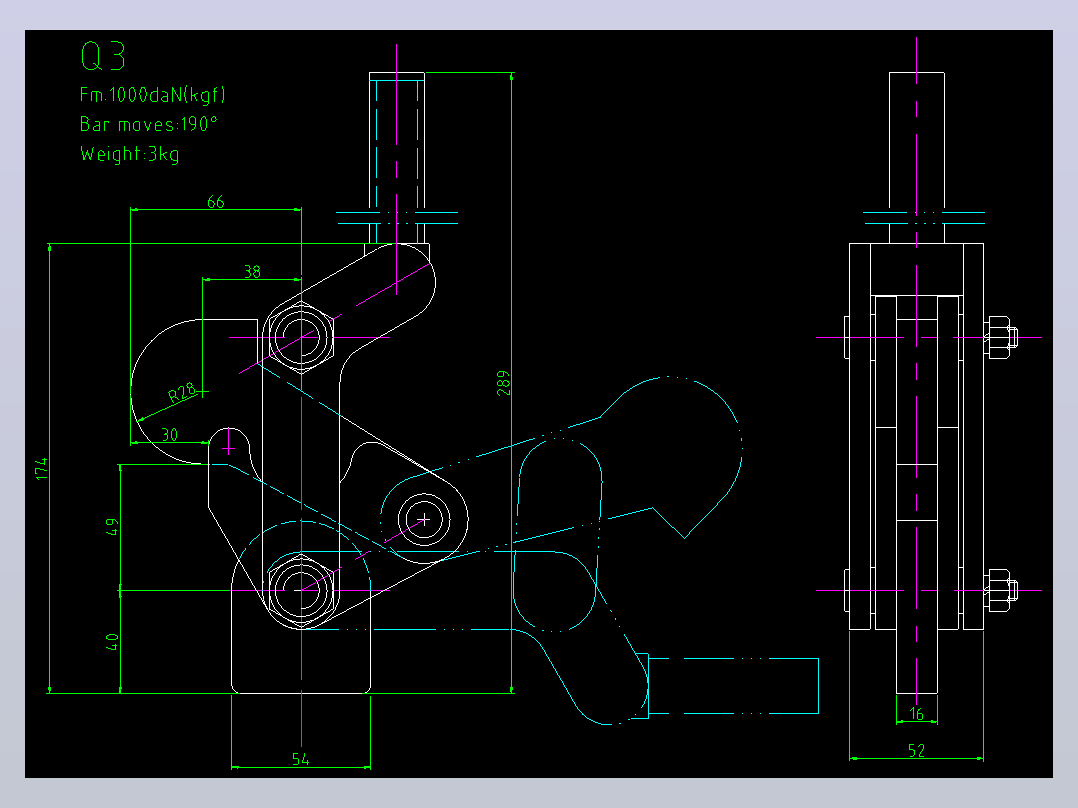Click the R28 radius dimension
The image size is (1078, 808).
point(182,393)
